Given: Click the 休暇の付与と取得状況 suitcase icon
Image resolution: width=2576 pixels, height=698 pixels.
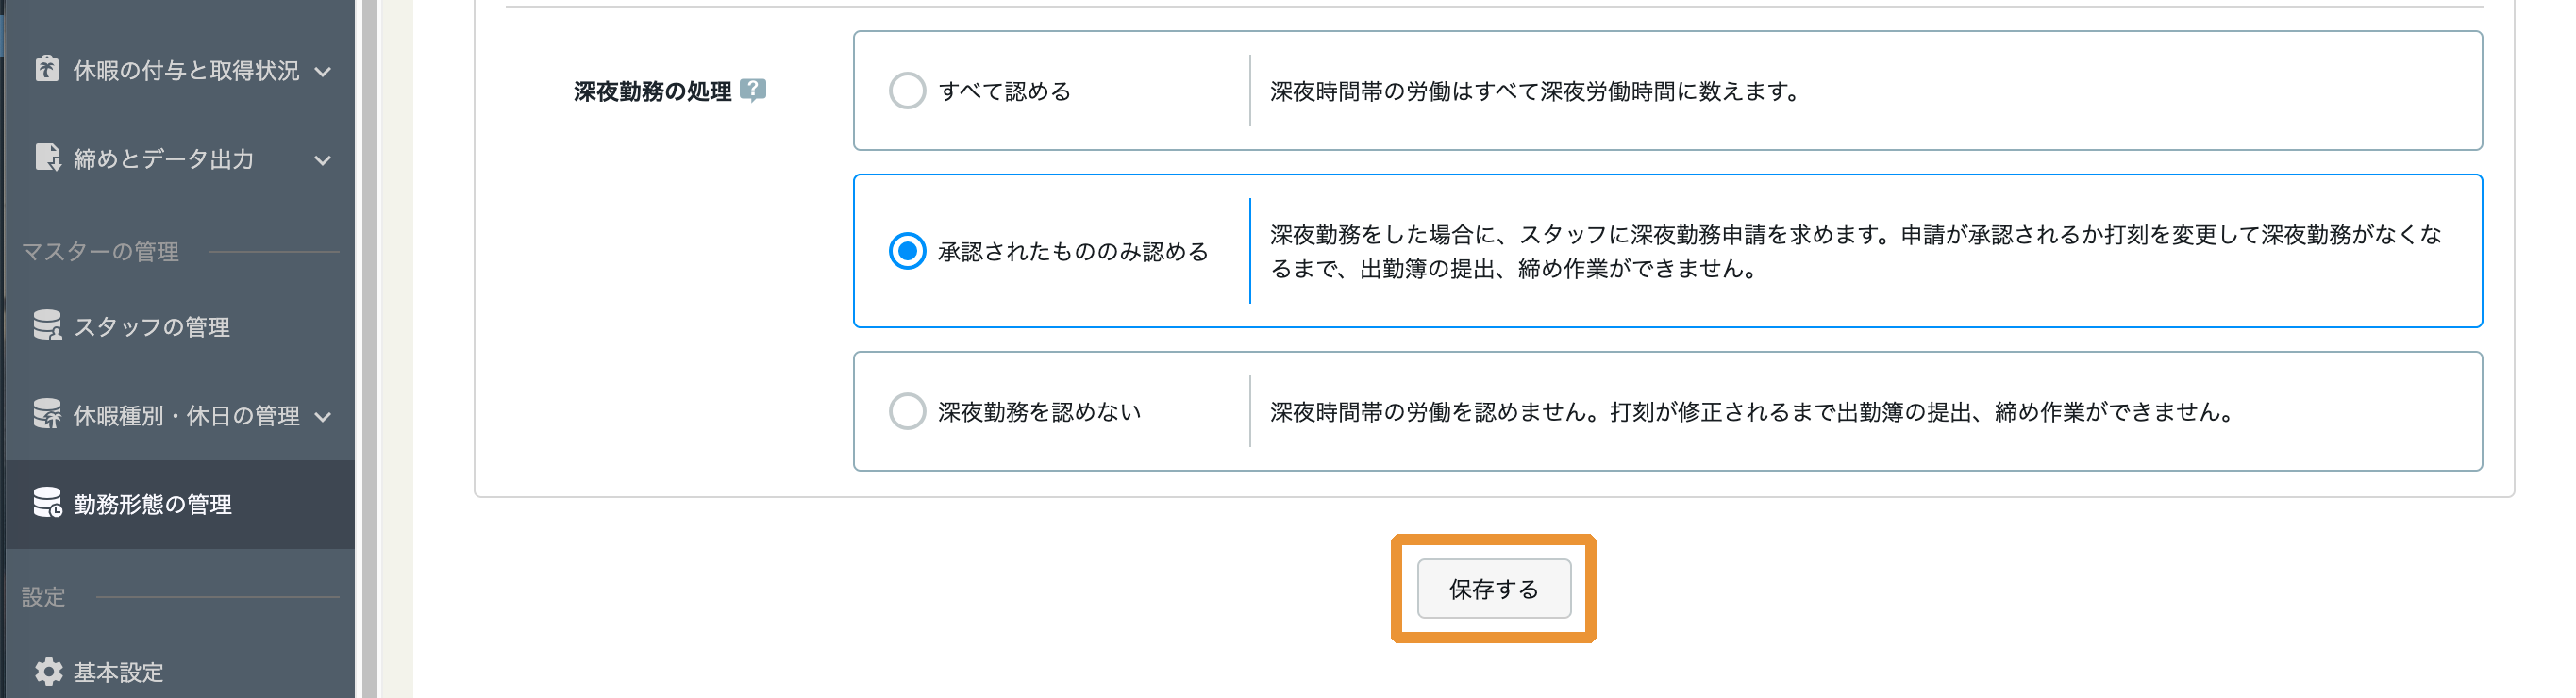Looking at the screenshot, I should (46, 68).
